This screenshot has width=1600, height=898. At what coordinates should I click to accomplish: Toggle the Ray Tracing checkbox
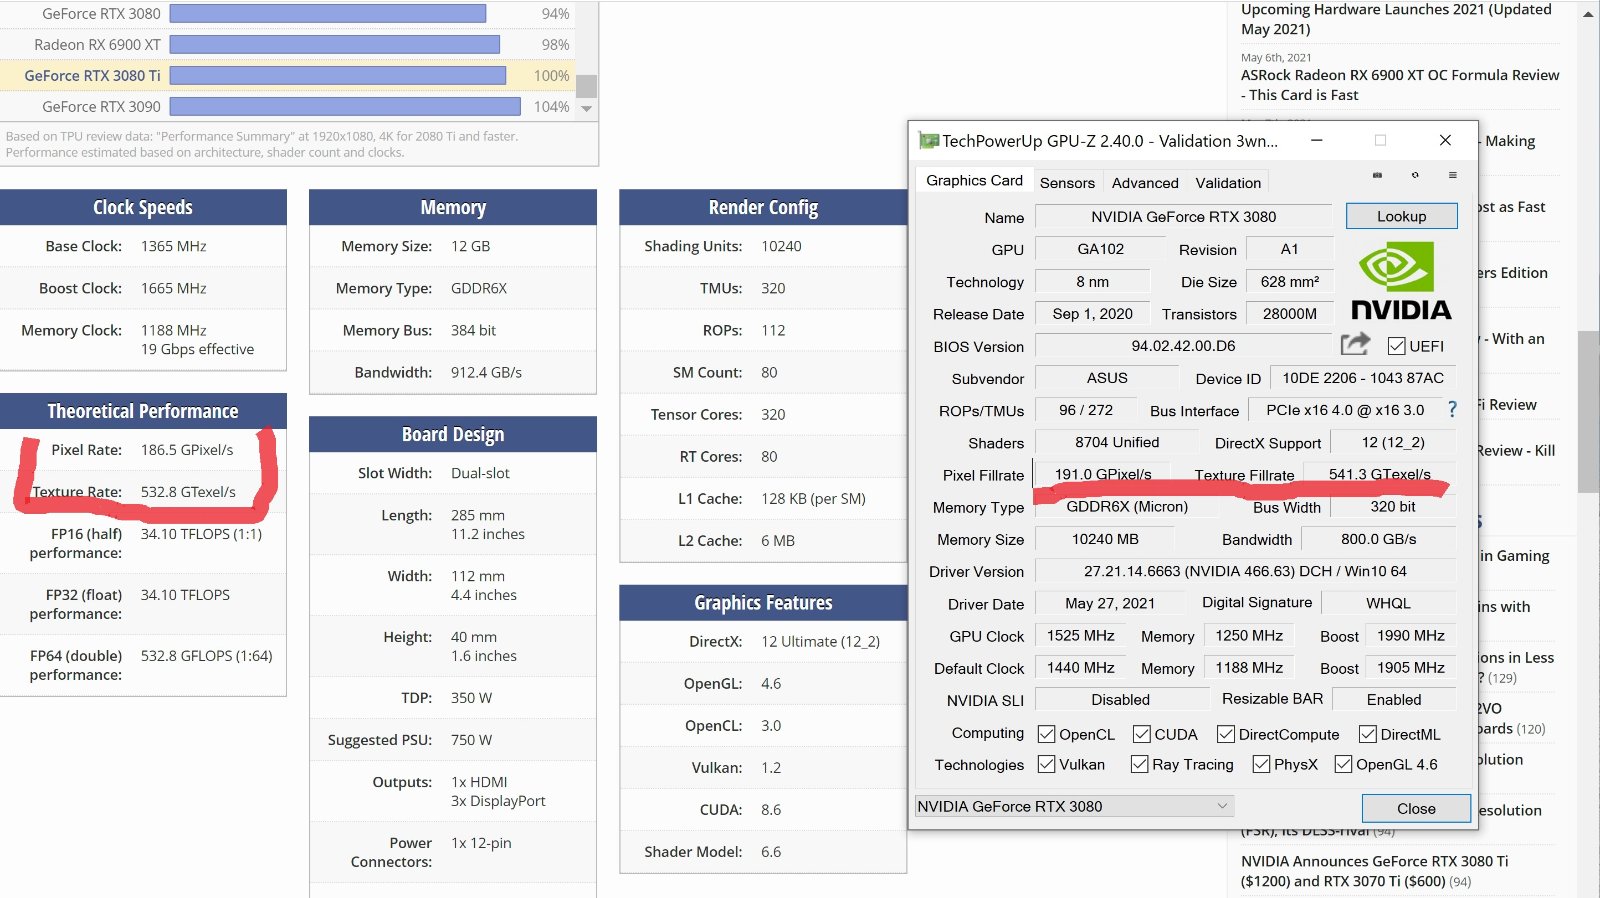click(1139, 764)
